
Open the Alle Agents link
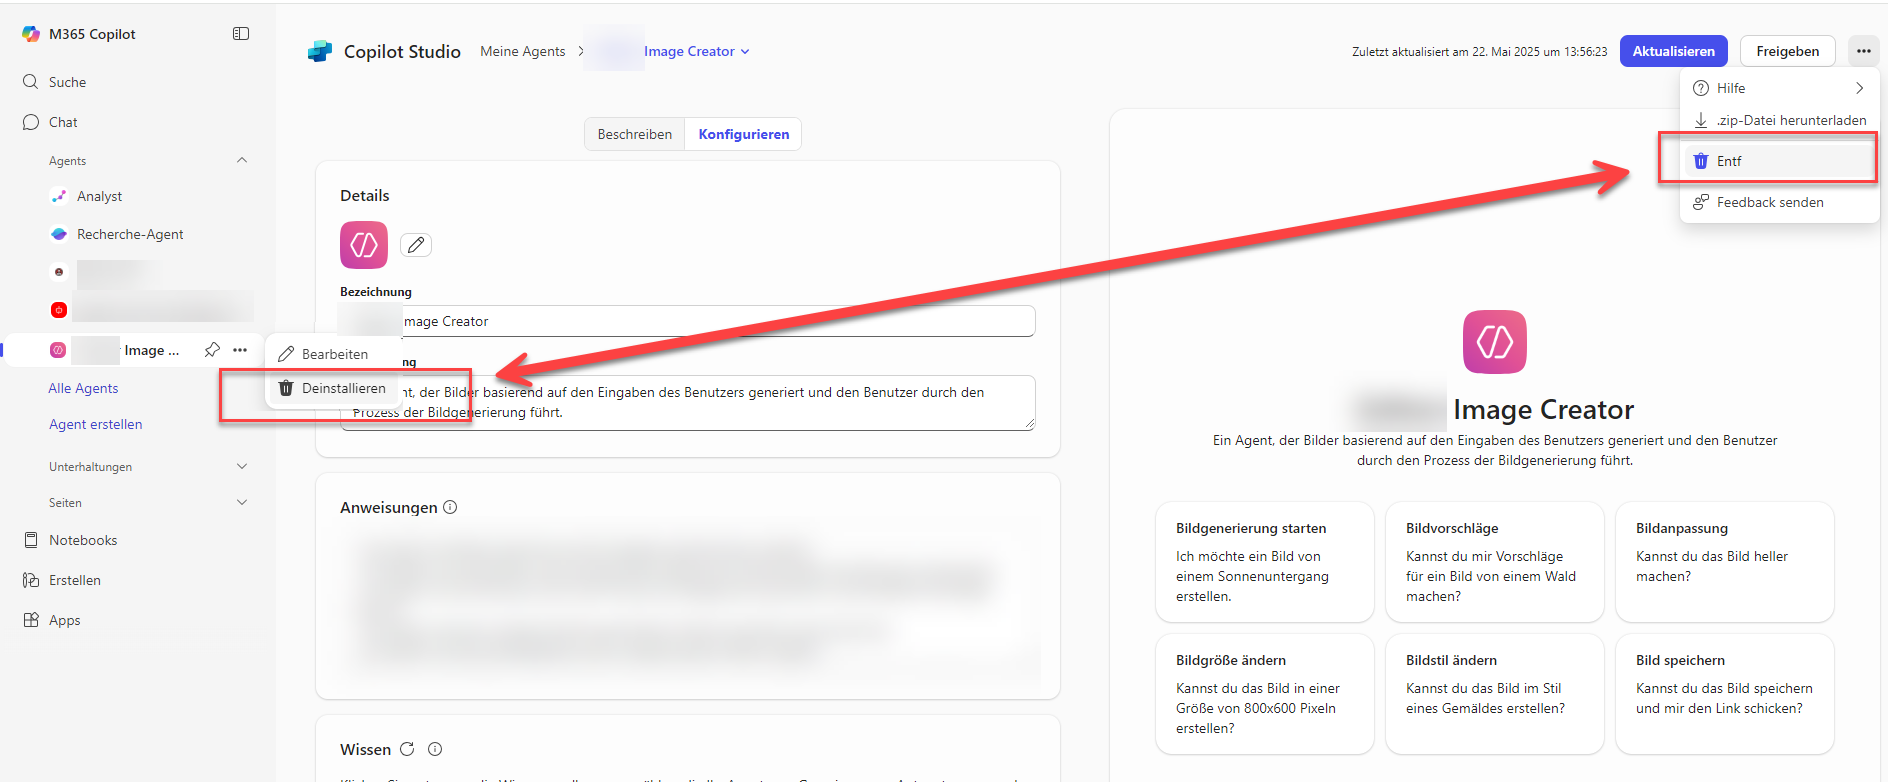83,388
